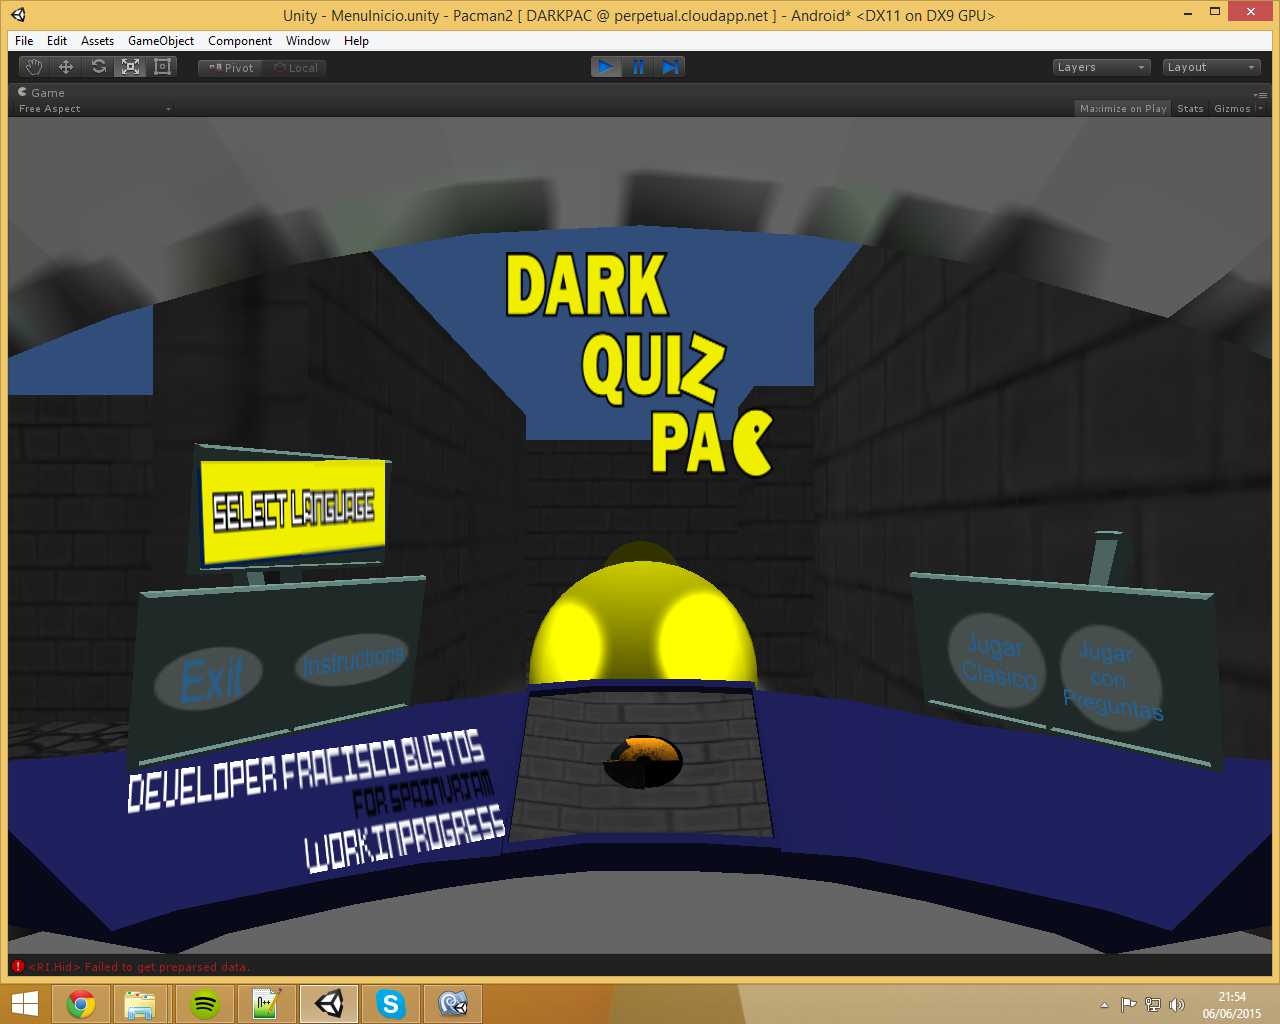
Task: Open the Layers dropdown
Action: (1101, 67)
